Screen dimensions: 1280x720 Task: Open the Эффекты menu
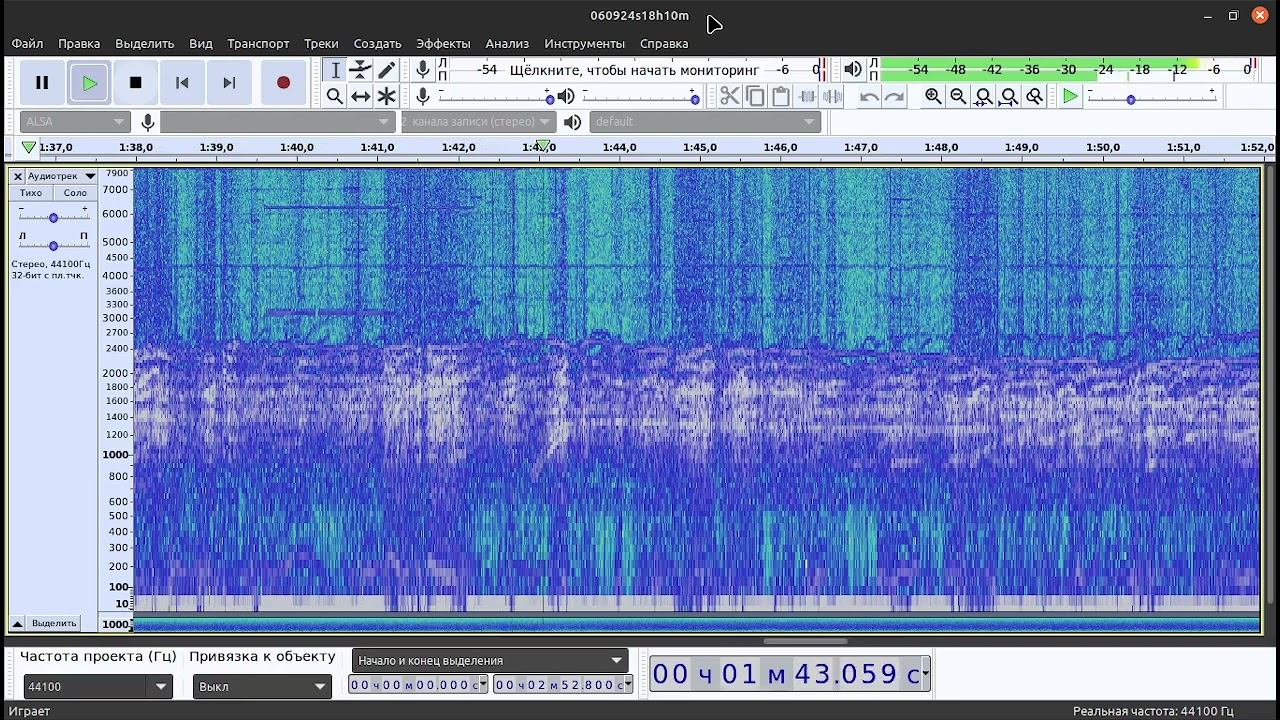point(443,44)
